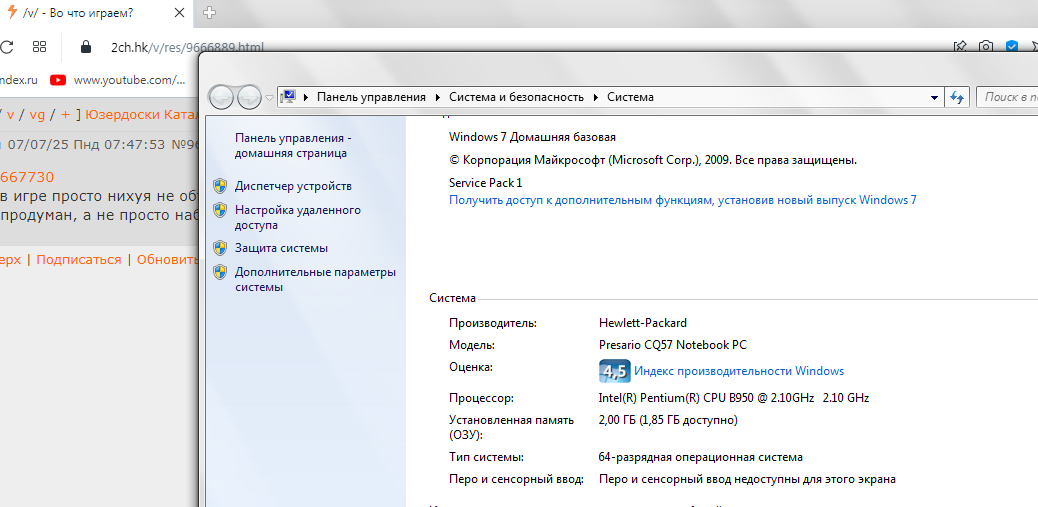
Task: Click the Control Panel search field
Action: 1007,97
